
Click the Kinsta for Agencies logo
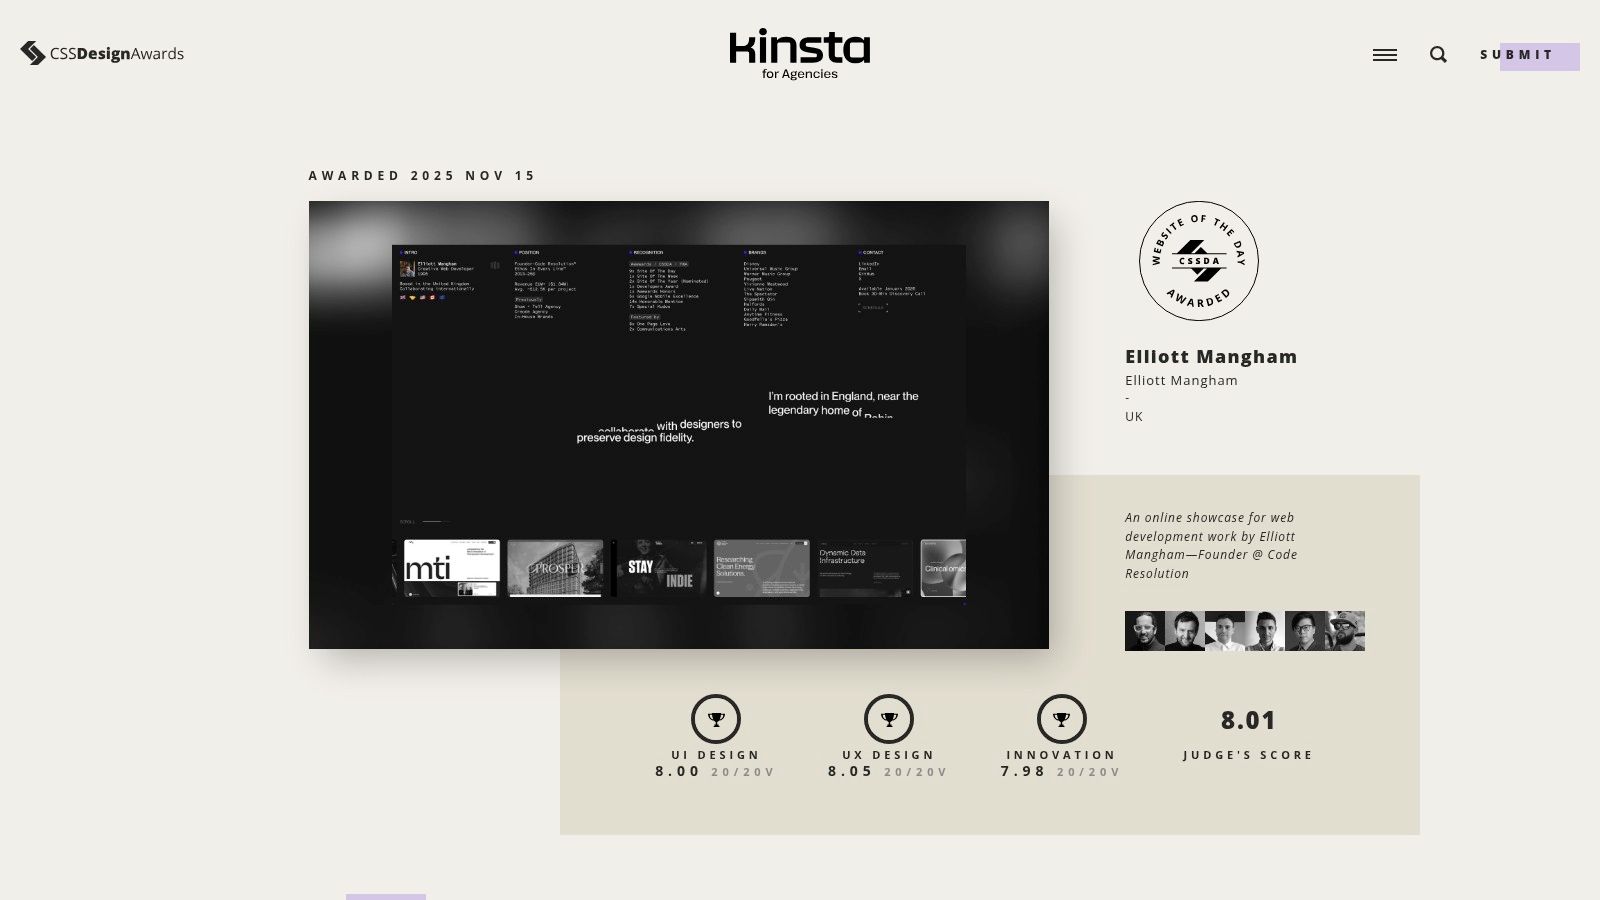pos(798,52)
